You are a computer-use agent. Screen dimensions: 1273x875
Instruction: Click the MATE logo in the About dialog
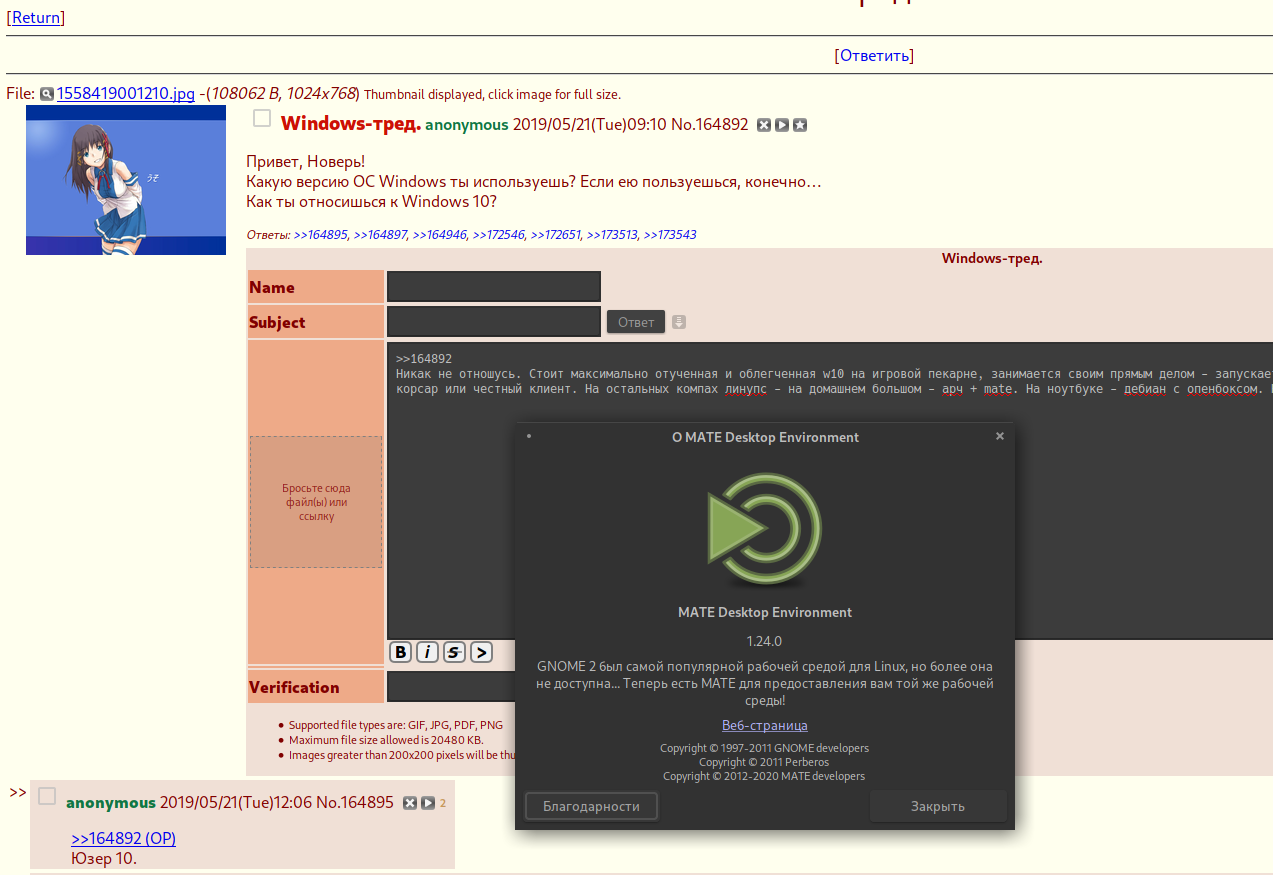(764, 528)
